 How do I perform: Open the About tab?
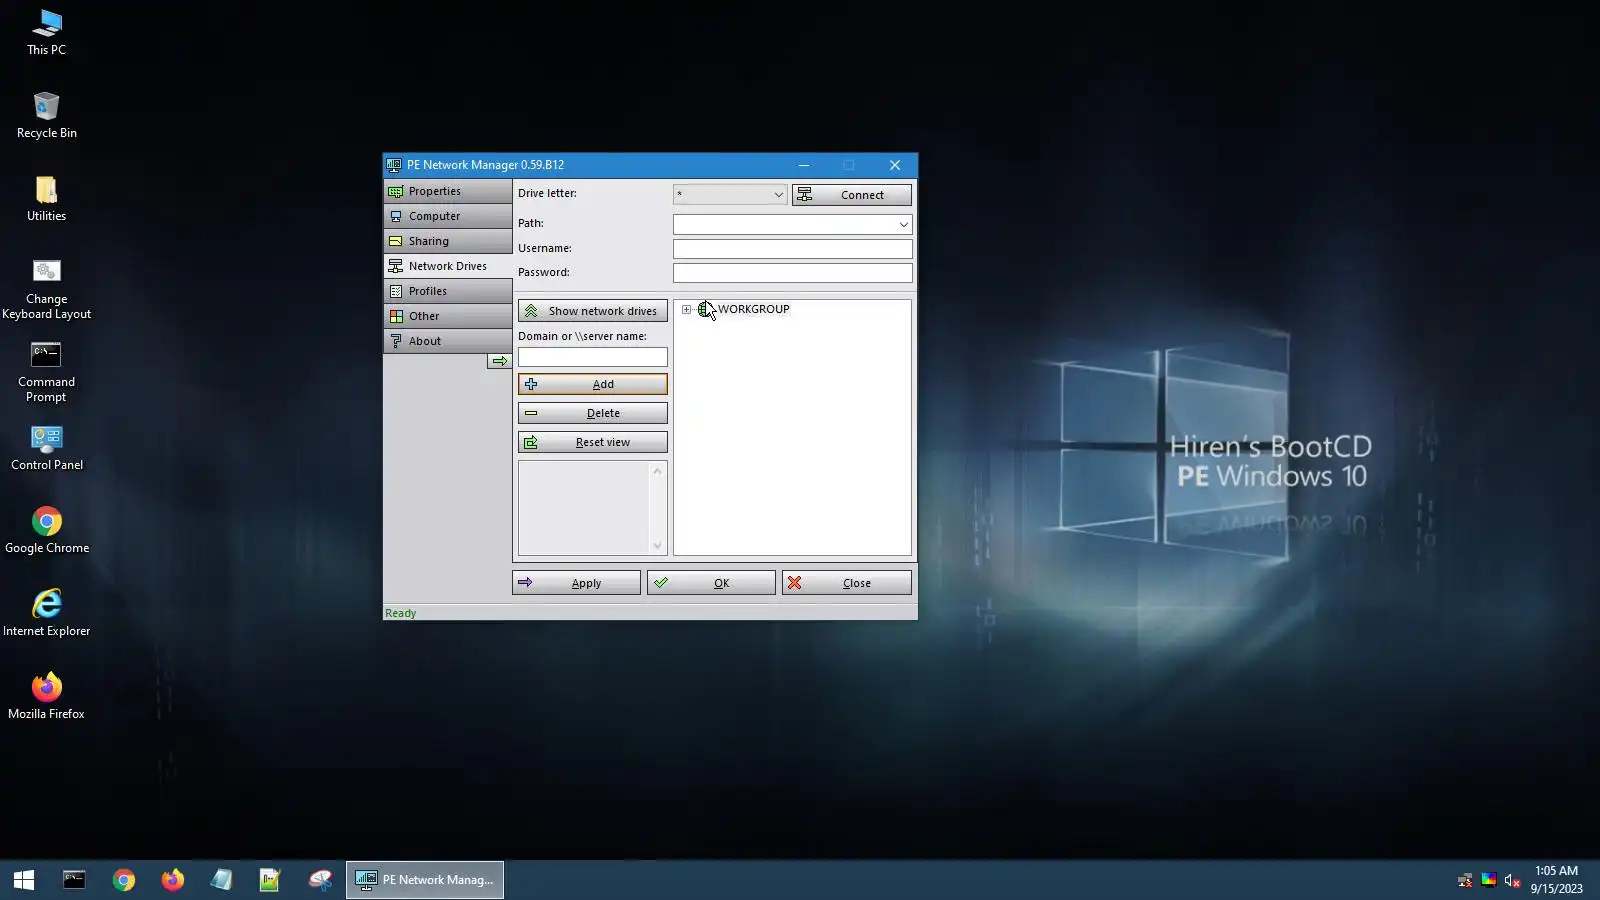(448, 341)
